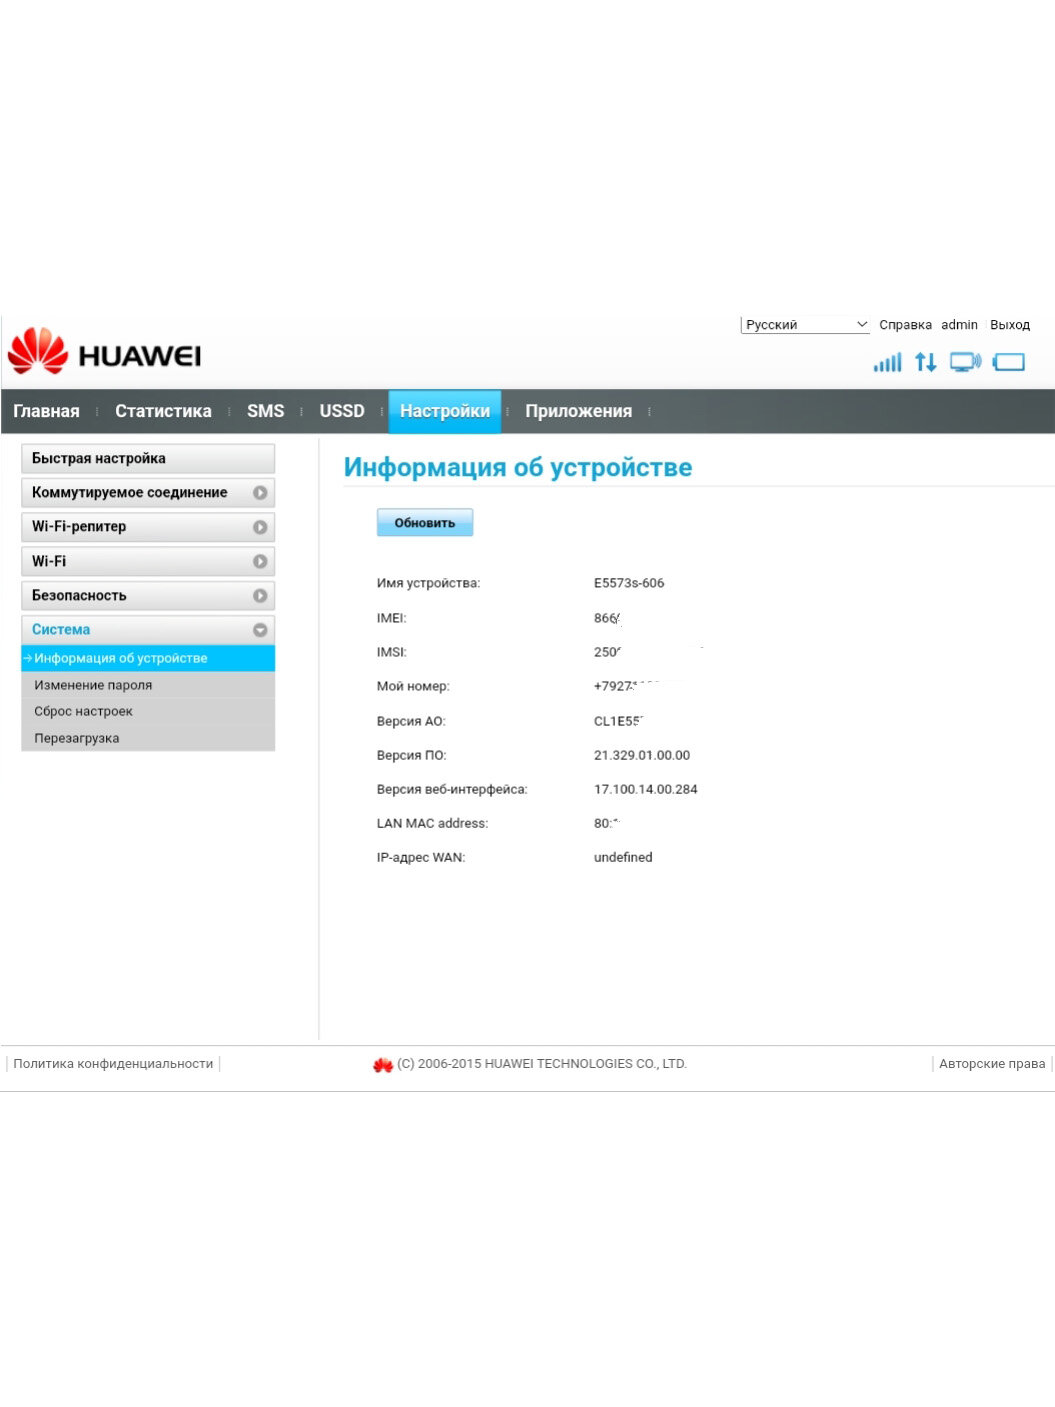Image resolution: width=1055 pixels, height=1407 pixels.
Task: Collapse the Система section
Action: (148, 630)
